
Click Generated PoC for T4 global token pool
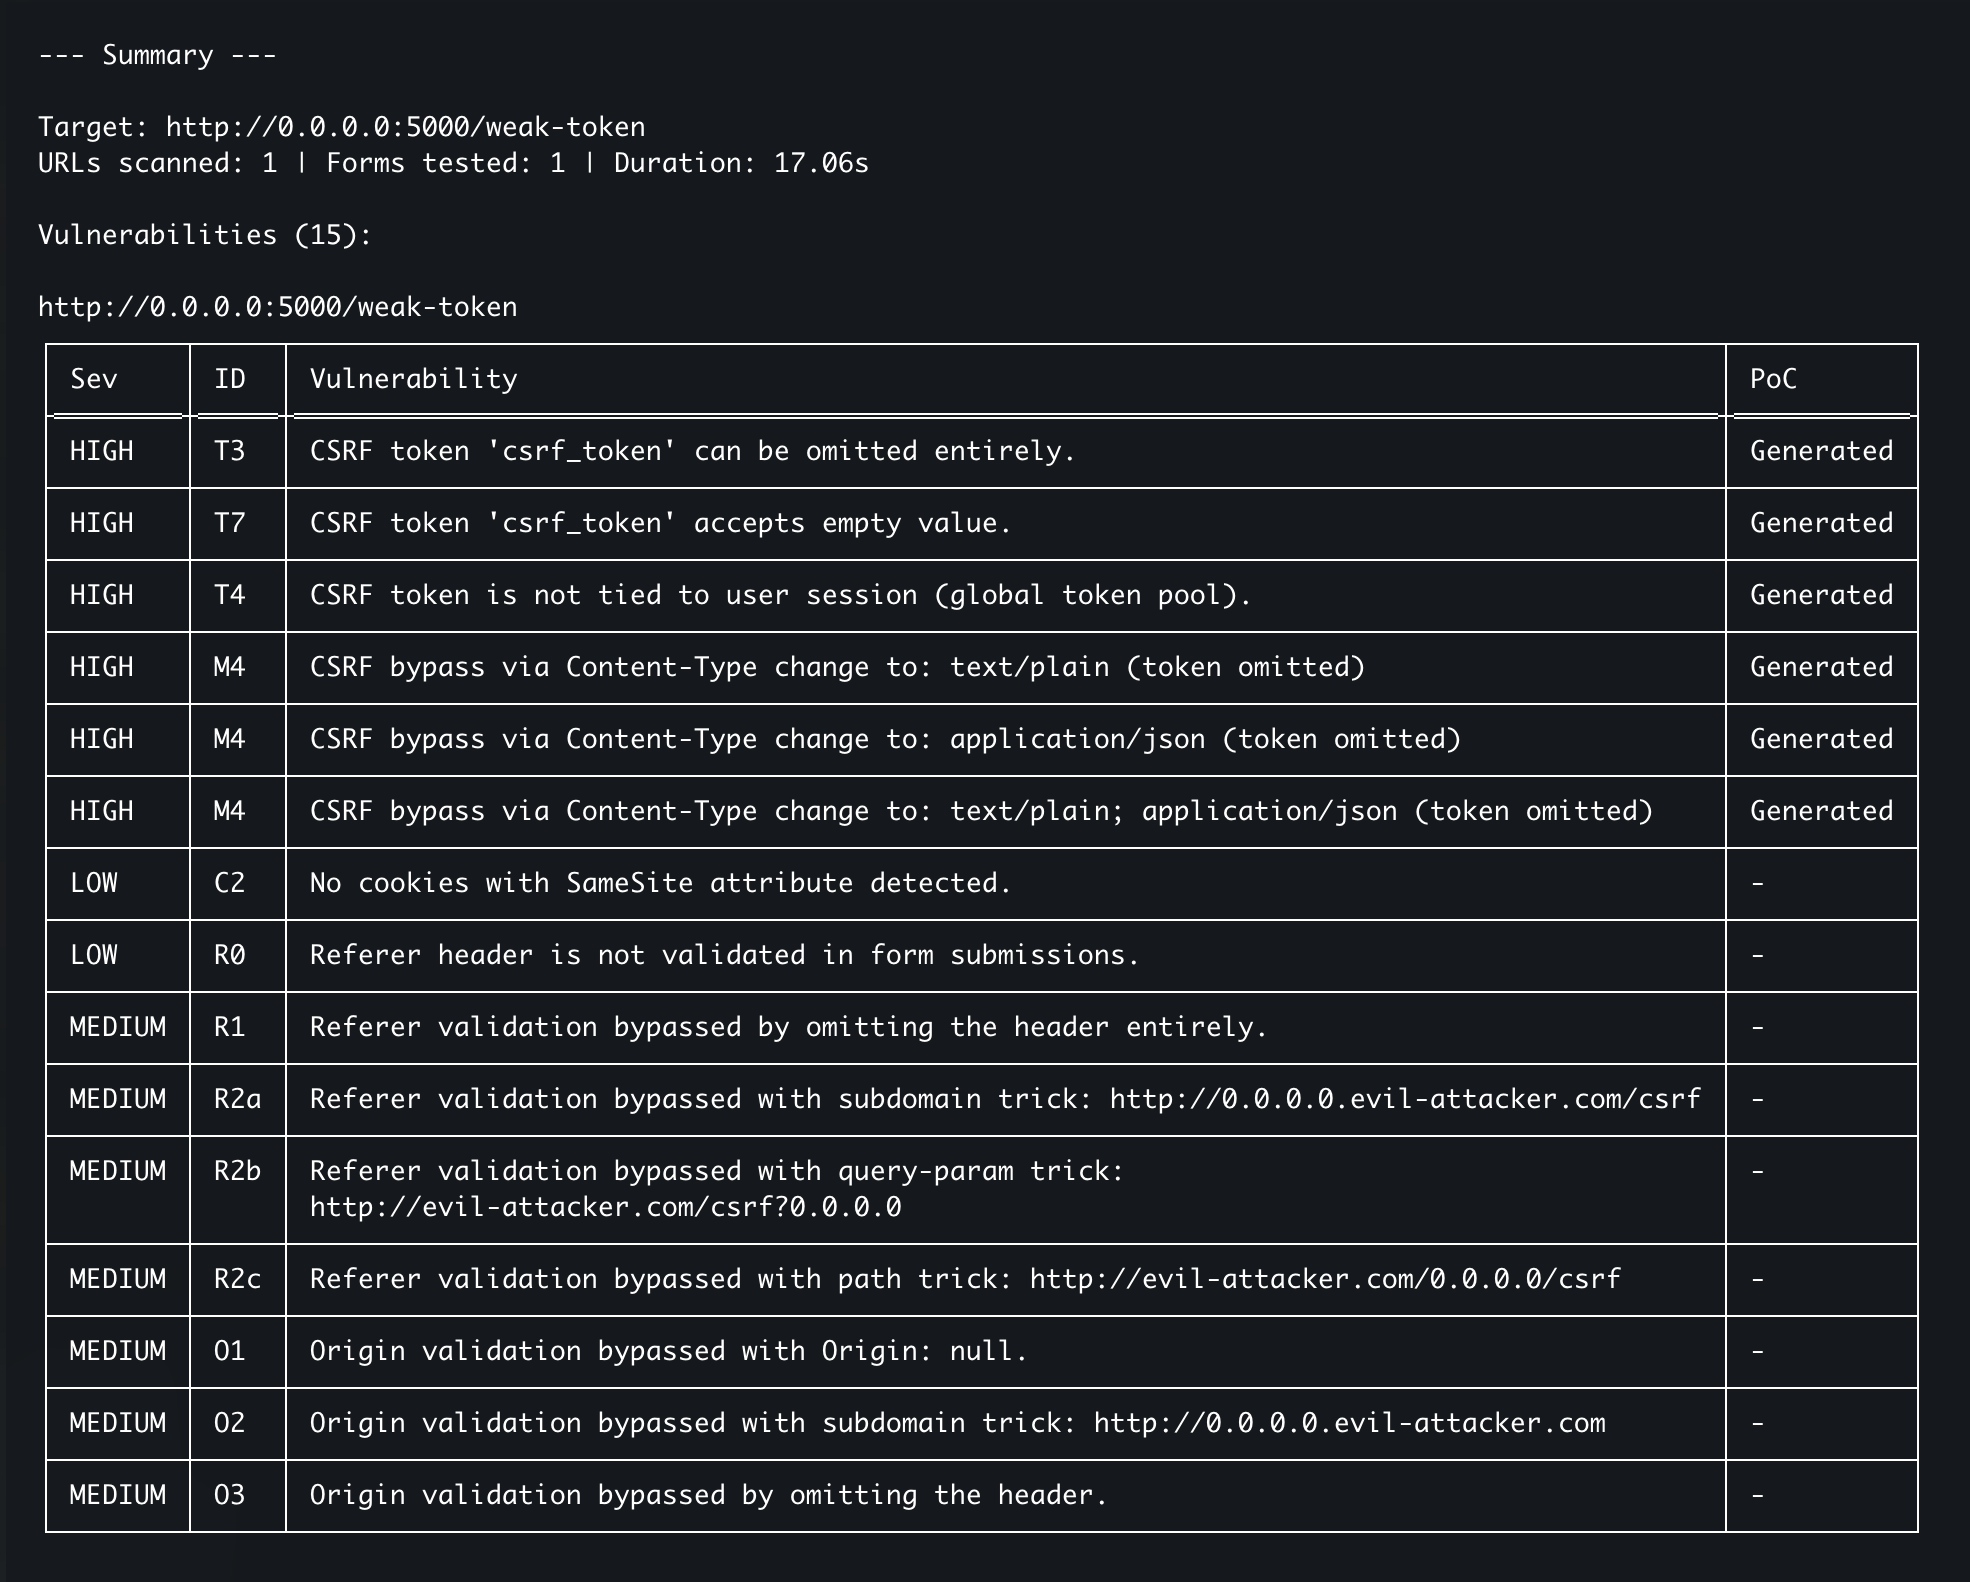point(1821,595)
